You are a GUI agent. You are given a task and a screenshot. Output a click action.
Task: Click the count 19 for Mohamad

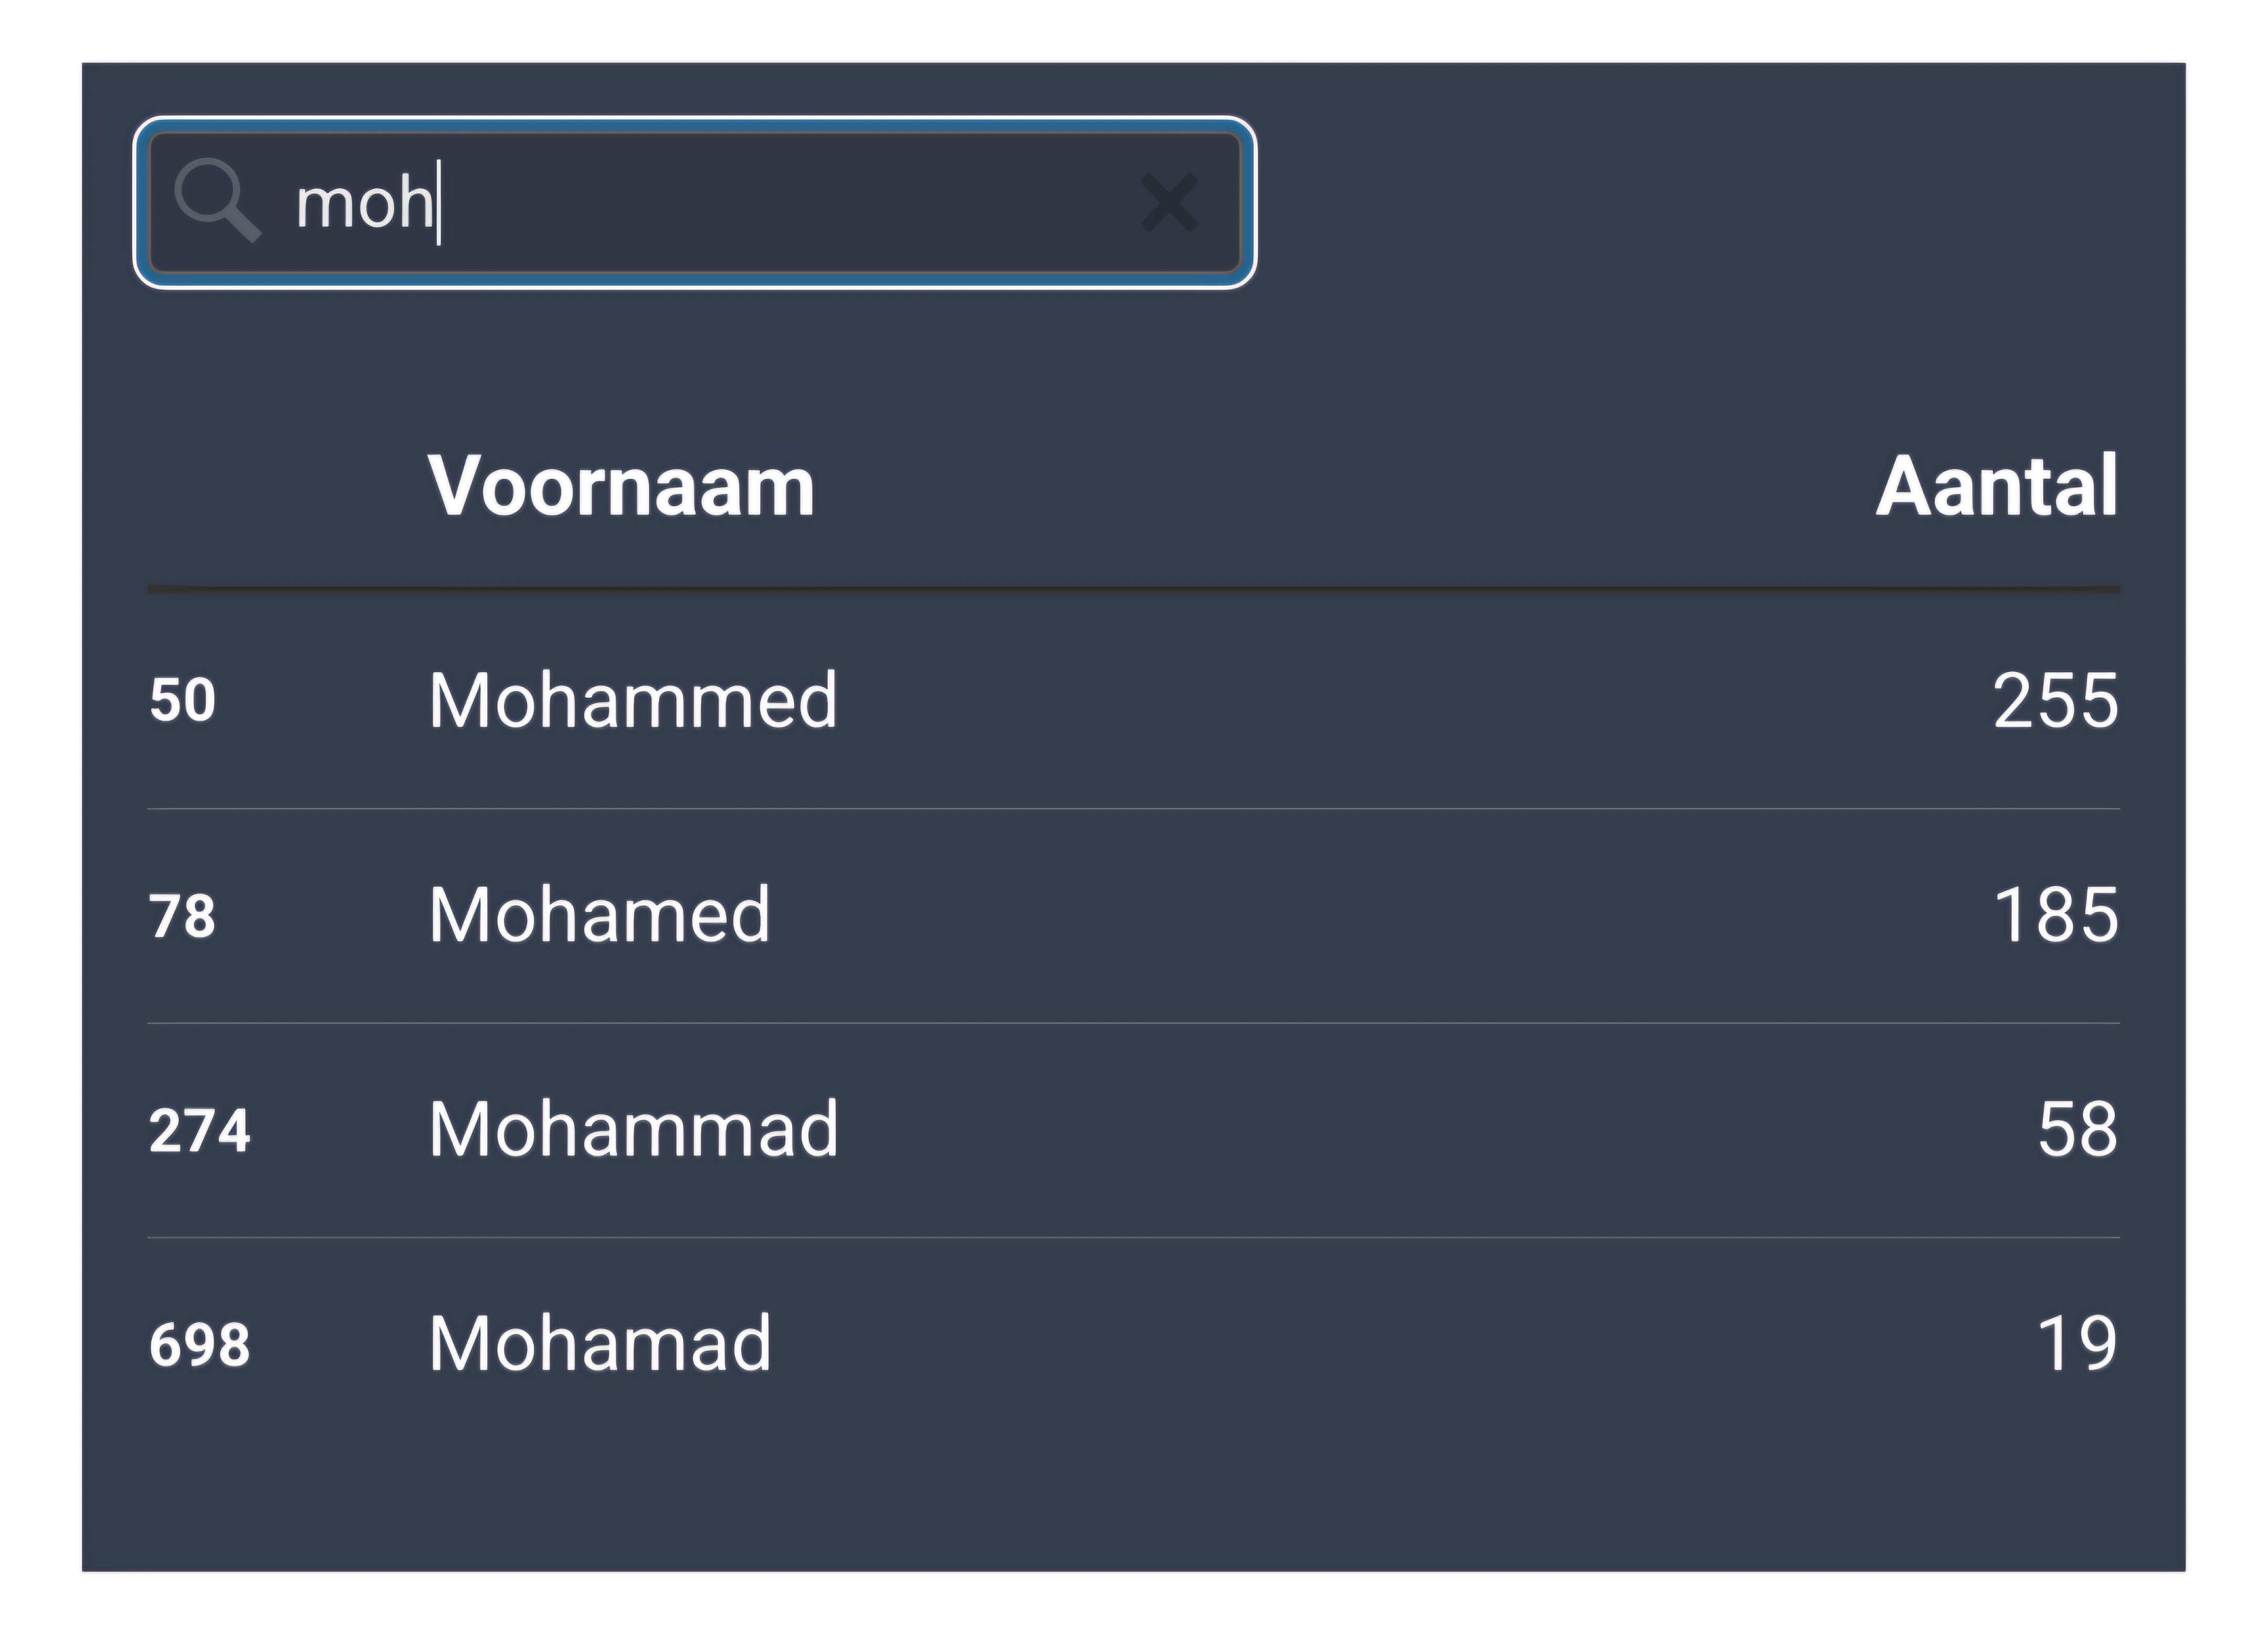click(2077, 1343)
